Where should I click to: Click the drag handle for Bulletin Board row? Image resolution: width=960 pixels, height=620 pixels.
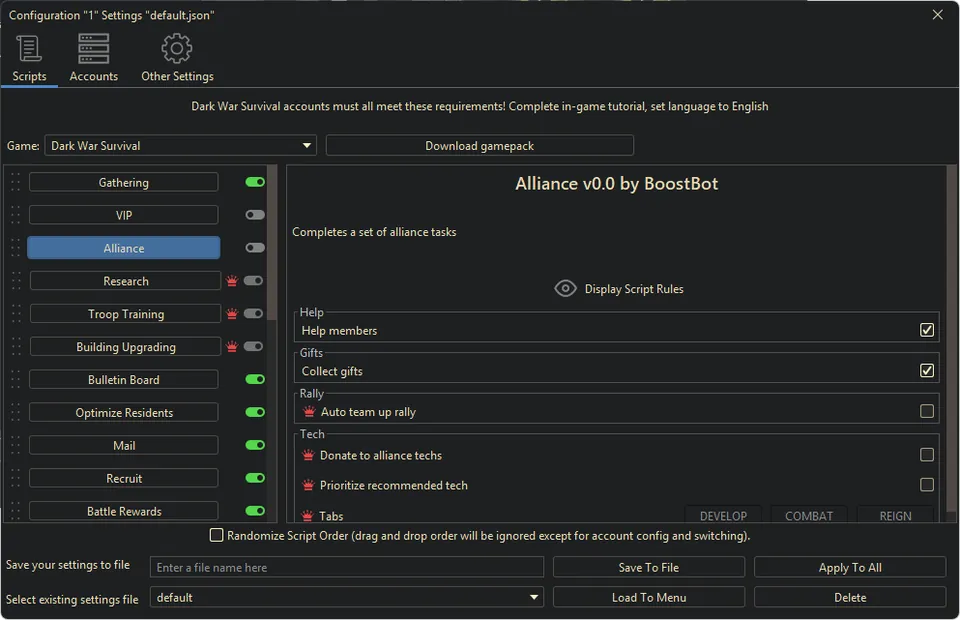coord(15,379)
